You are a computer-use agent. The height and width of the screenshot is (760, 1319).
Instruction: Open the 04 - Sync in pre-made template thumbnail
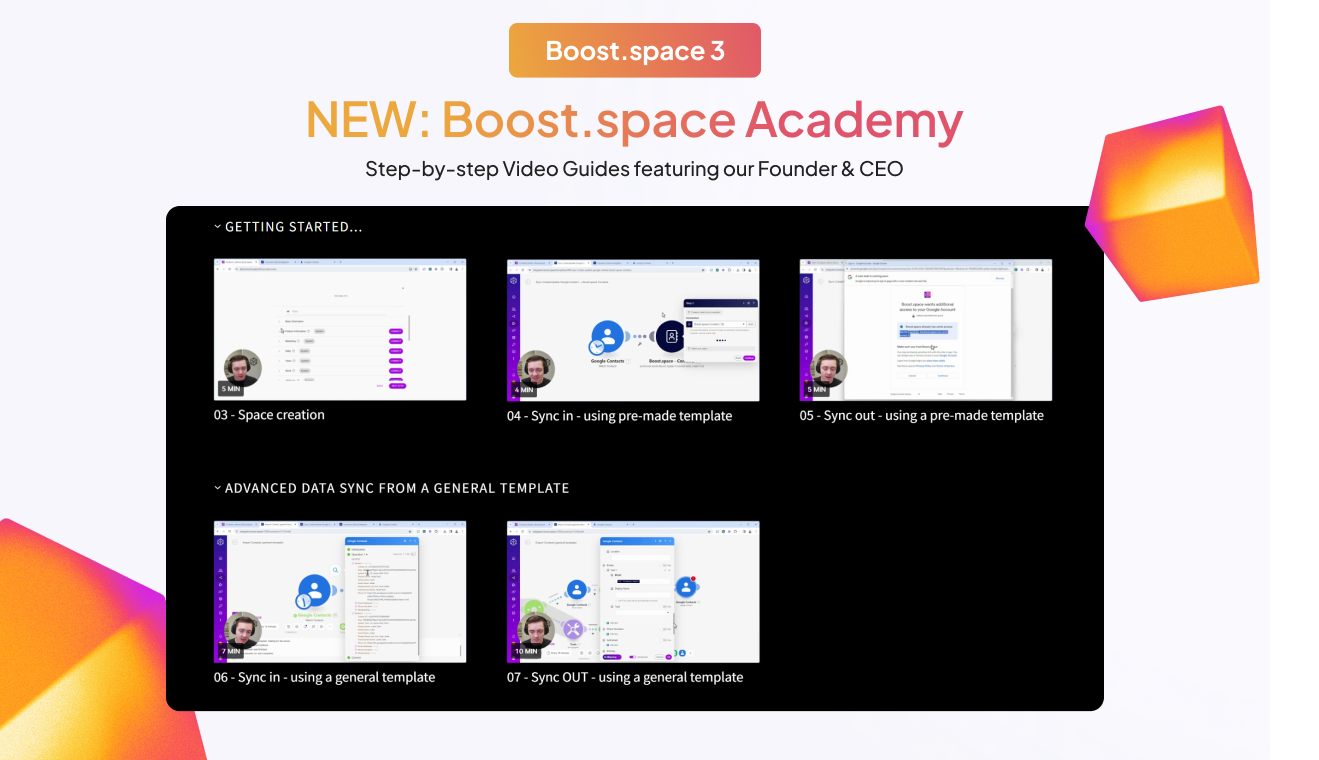(633, 330)
